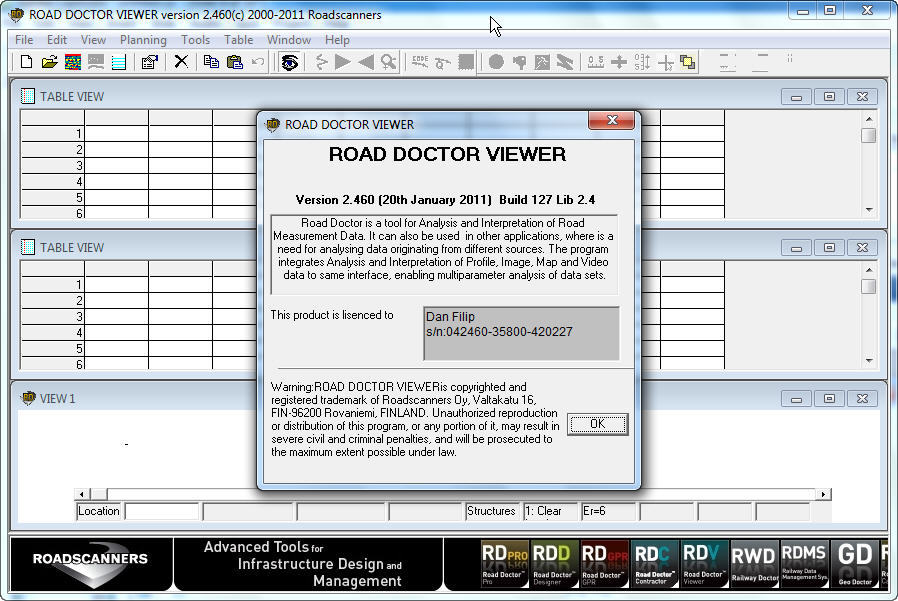The height and width of the screenshot is (601, 898).
Task: Close the Road Doctor Viewer about dialog
Action: point(612,120)
